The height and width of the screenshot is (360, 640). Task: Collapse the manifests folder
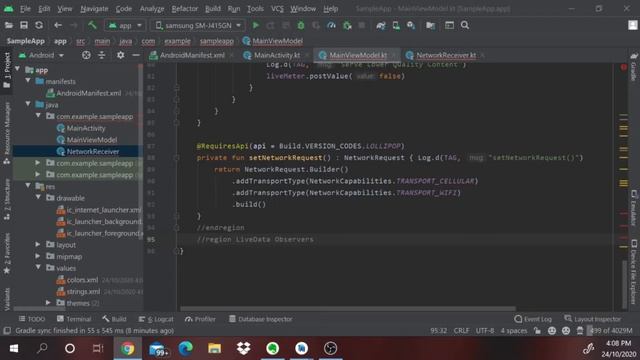coord(28,81)
